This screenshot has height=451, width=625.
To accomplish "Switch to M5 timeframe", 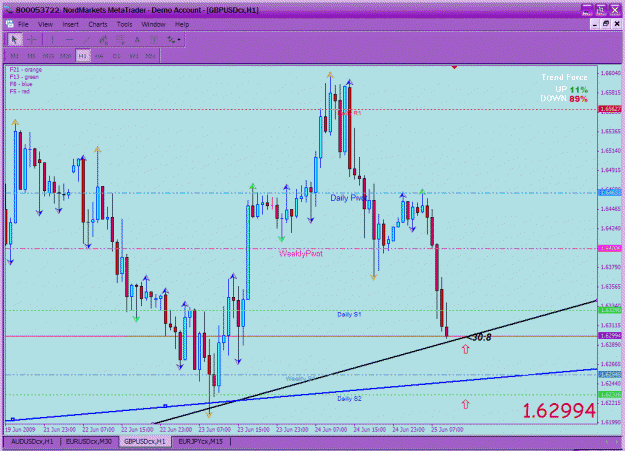I will (x=31, y=56).
